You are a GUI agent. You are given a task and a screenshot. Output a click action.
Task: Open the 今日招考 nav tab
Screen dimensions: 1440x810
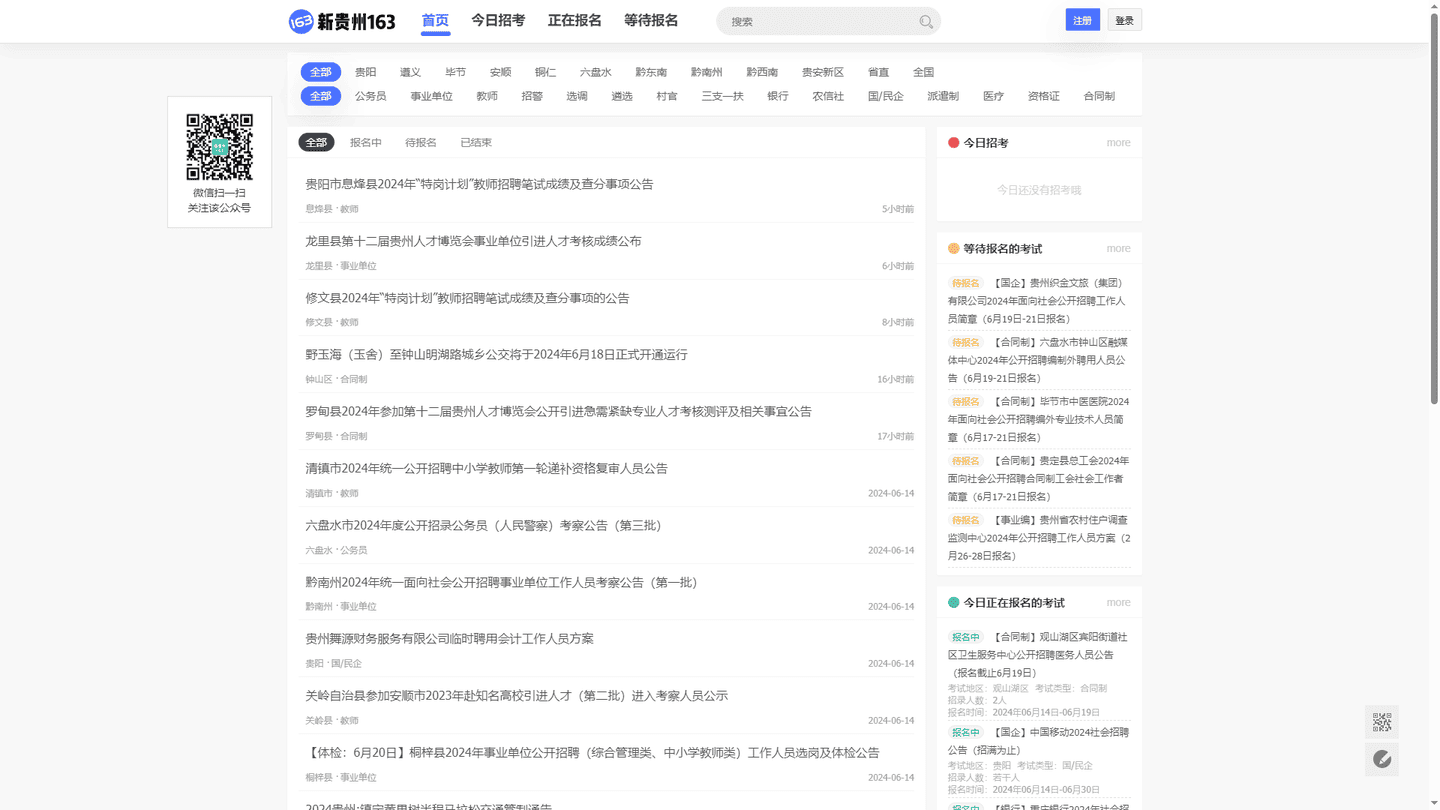tap(498, 20)
